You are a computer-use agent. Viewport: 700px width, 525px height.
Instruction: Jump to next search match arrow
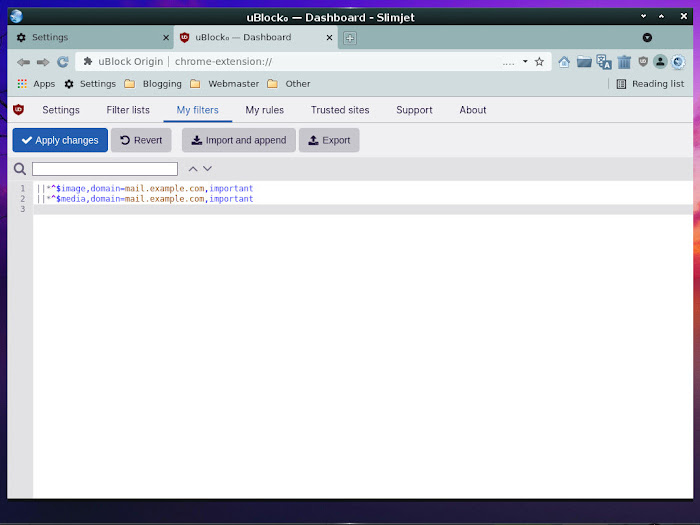[208, 169]
